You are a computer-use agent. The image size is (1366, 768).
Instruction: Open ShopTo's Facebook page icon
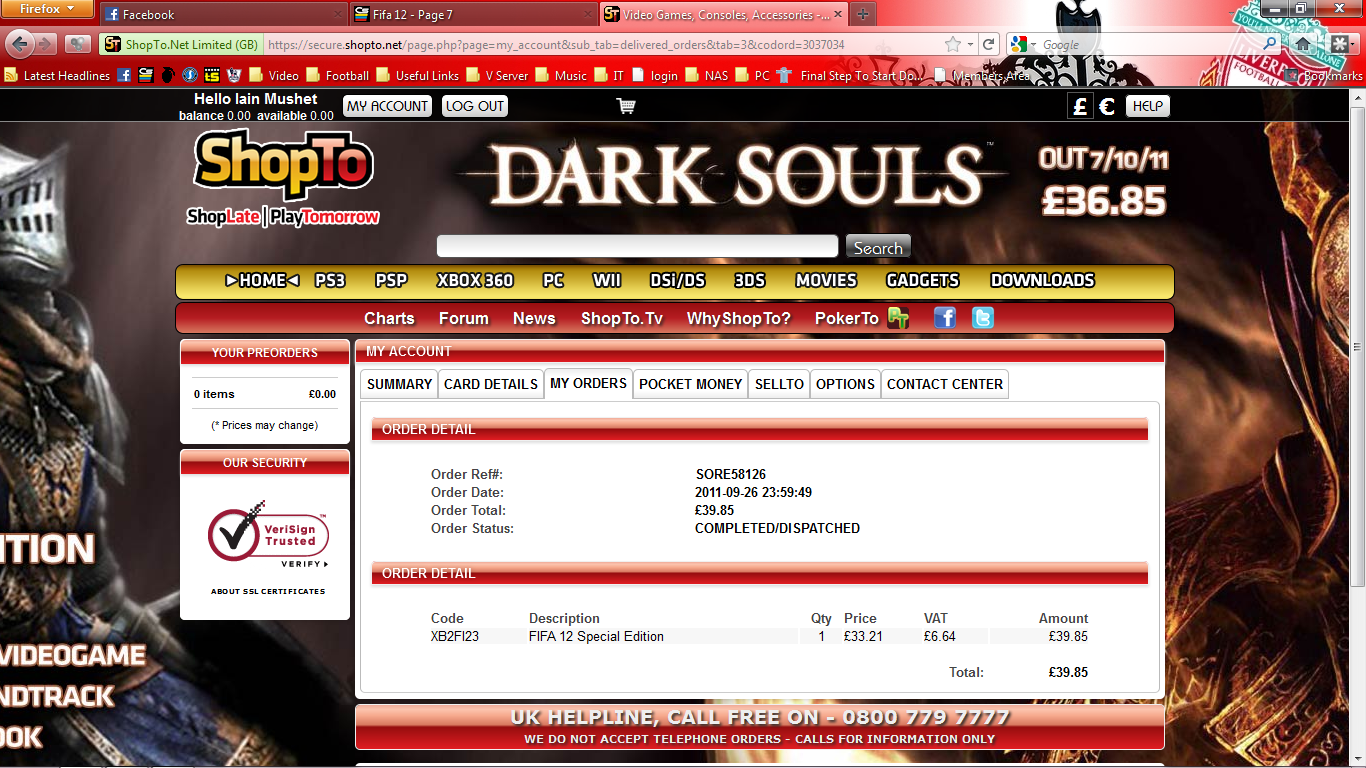944,318
